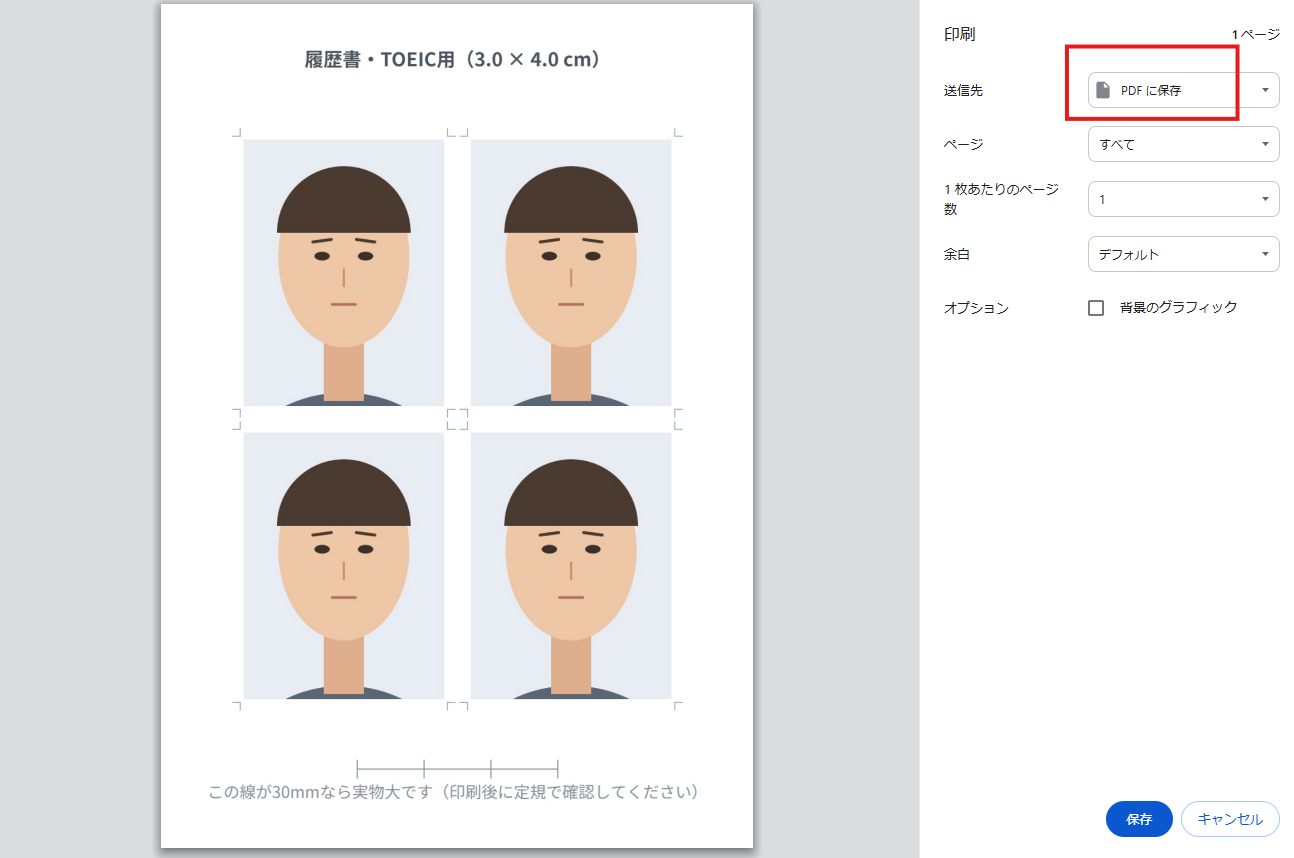Click the 1 枚あたりのページ数 label
Image resolution: width=1294 pixels, height=858 pixels.
[1002, 199]
